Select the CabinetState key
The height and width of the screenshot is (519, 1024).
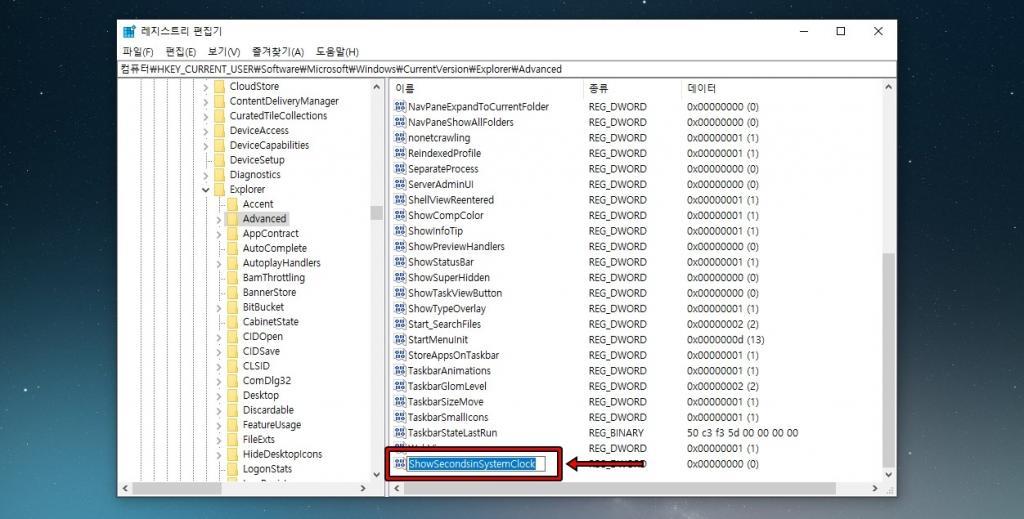[x=270, y=322]
